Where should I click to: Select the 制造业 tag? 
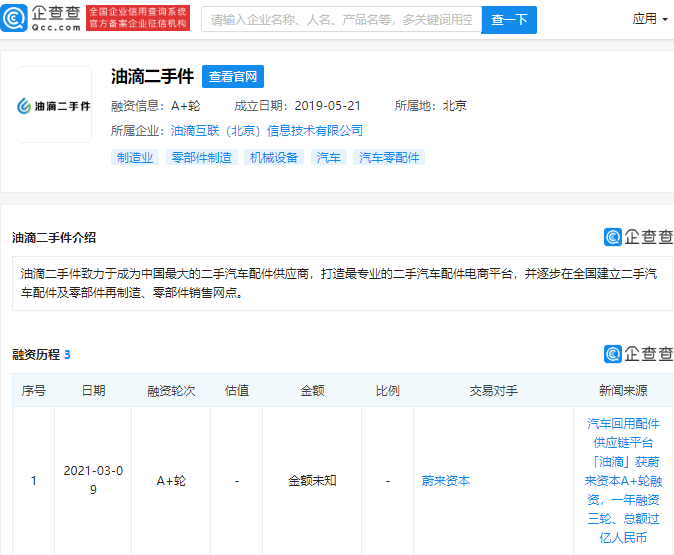[135, 157]
